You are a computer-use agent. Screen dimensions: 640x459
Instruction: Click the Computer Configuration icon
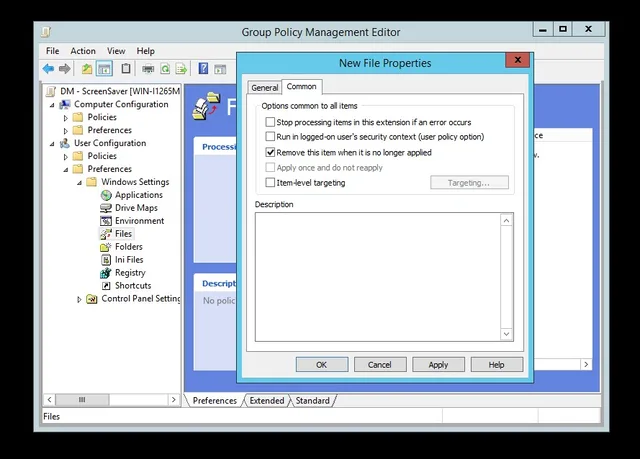[x=65, y=104]
